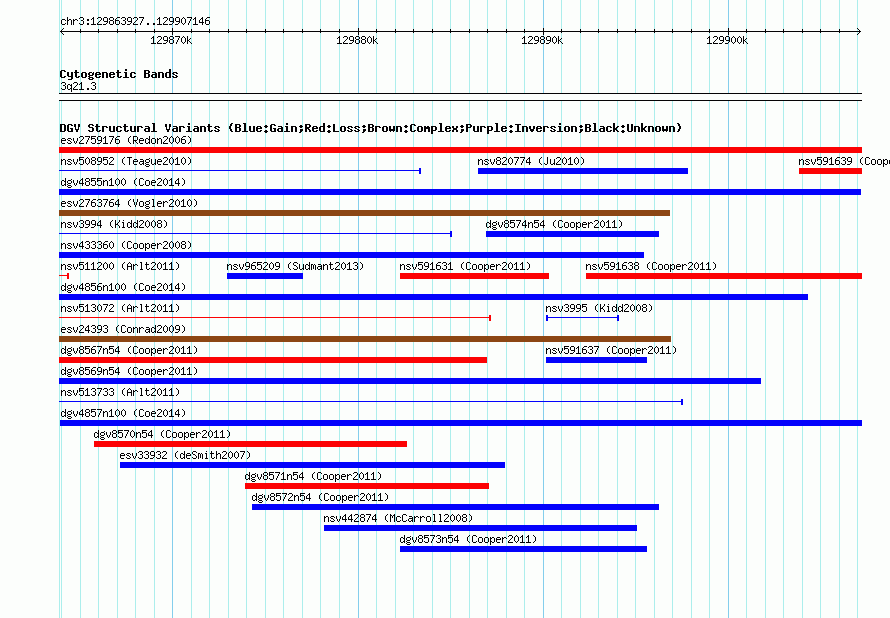This screenshot has width=890, height=618.
Task: Click the nsv591639 variant label at right edge
Action: pyautogui.click(x=843, y=161)
